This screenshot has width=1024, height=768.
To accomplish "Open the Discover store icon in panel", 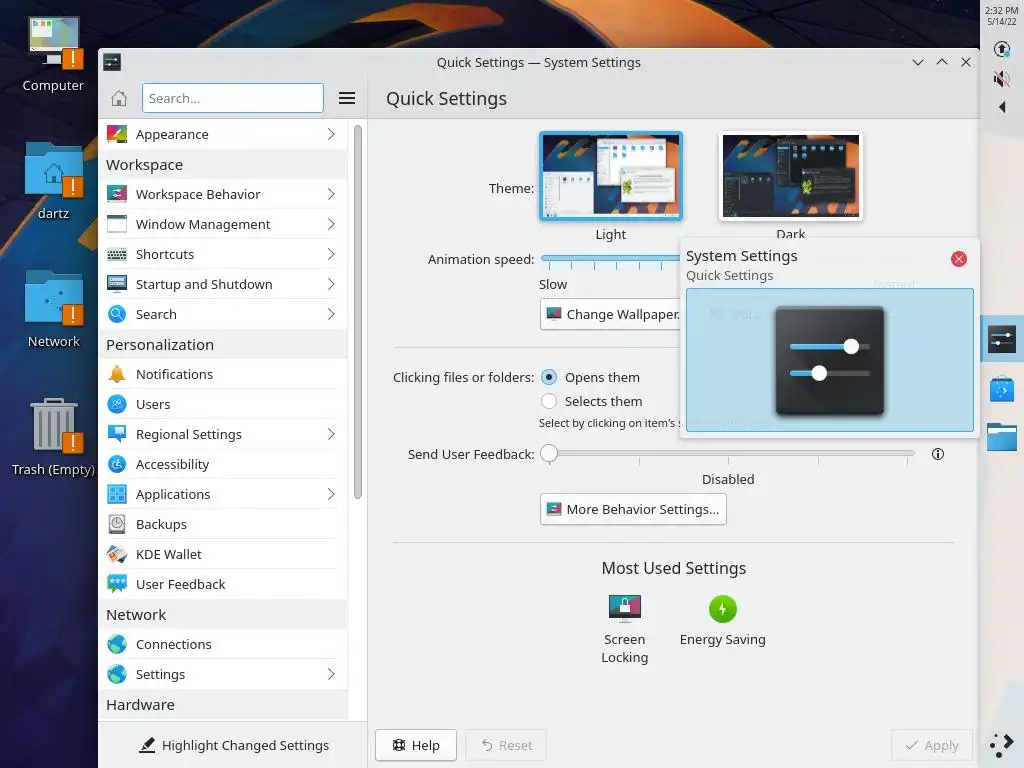I will coord(1002,389).
